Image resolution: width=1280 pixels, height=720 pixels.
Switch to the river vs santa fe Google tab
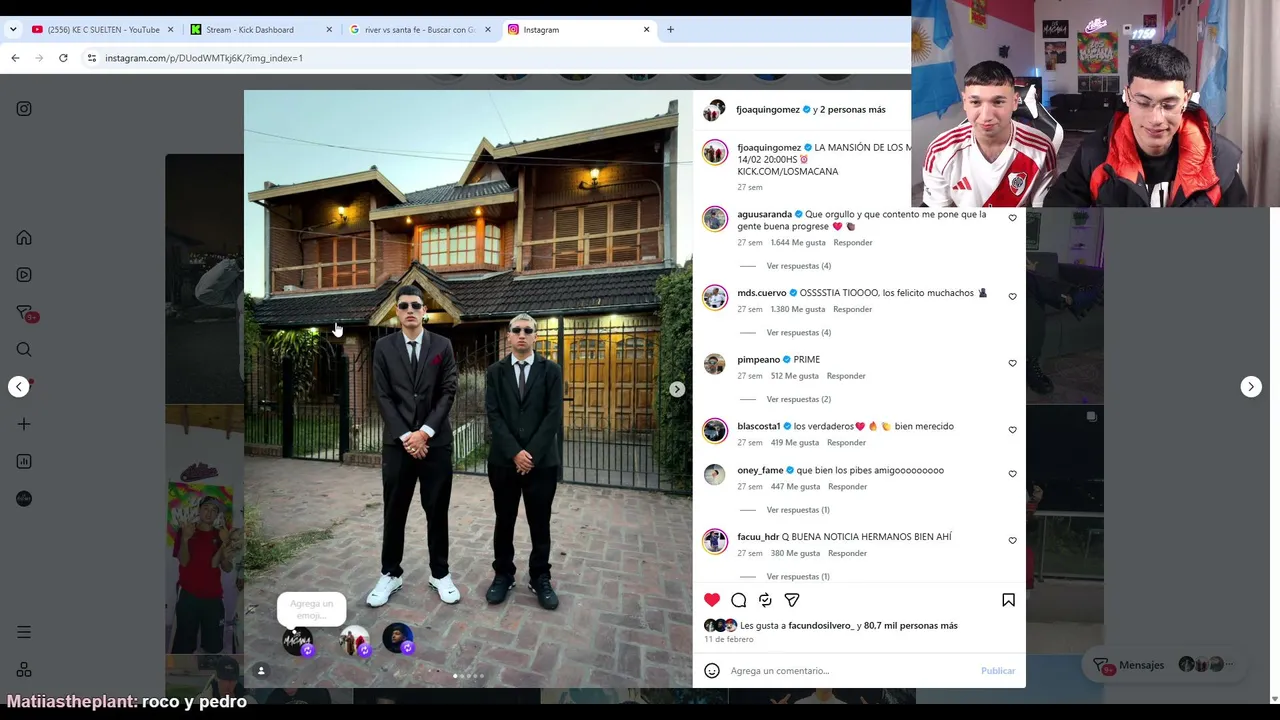pyautogui.click(x=420, y=30)
